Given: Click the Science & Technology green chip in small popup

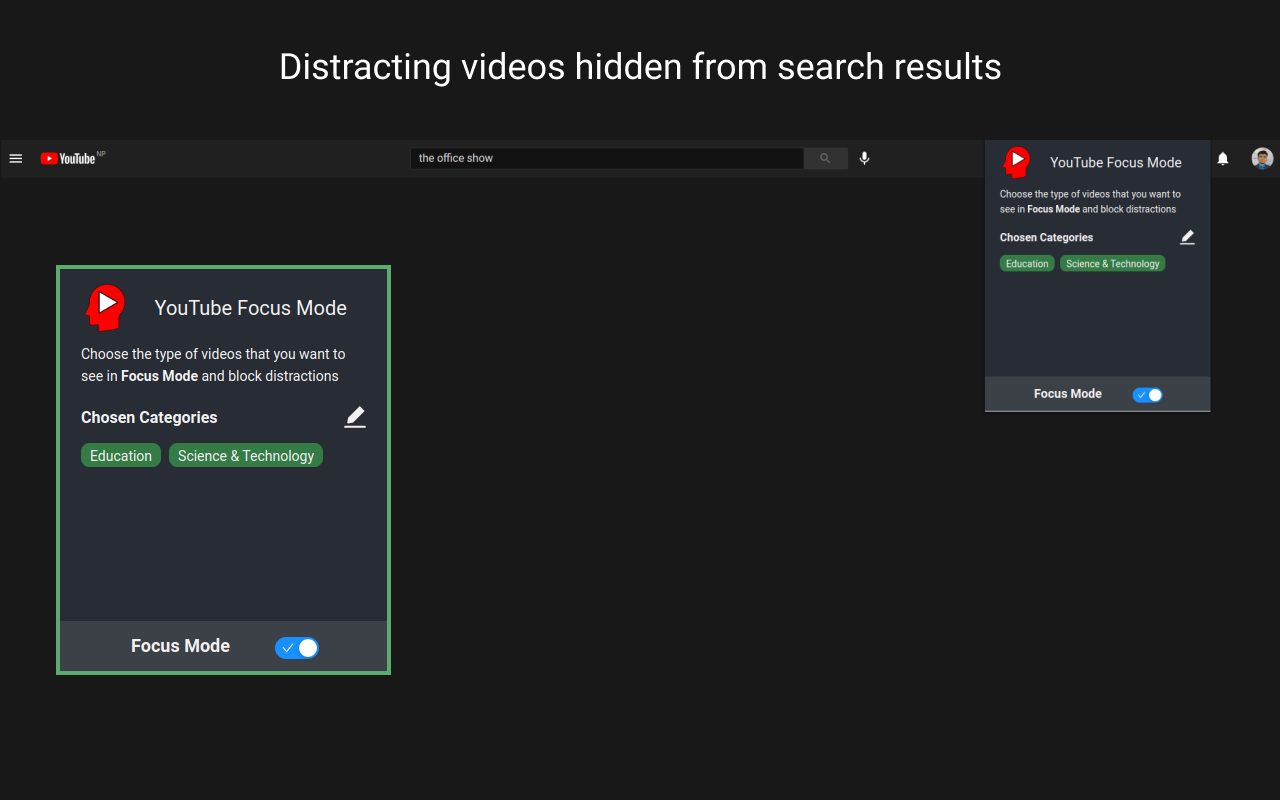Looking at the screenshot, I should pos(1112,263).
